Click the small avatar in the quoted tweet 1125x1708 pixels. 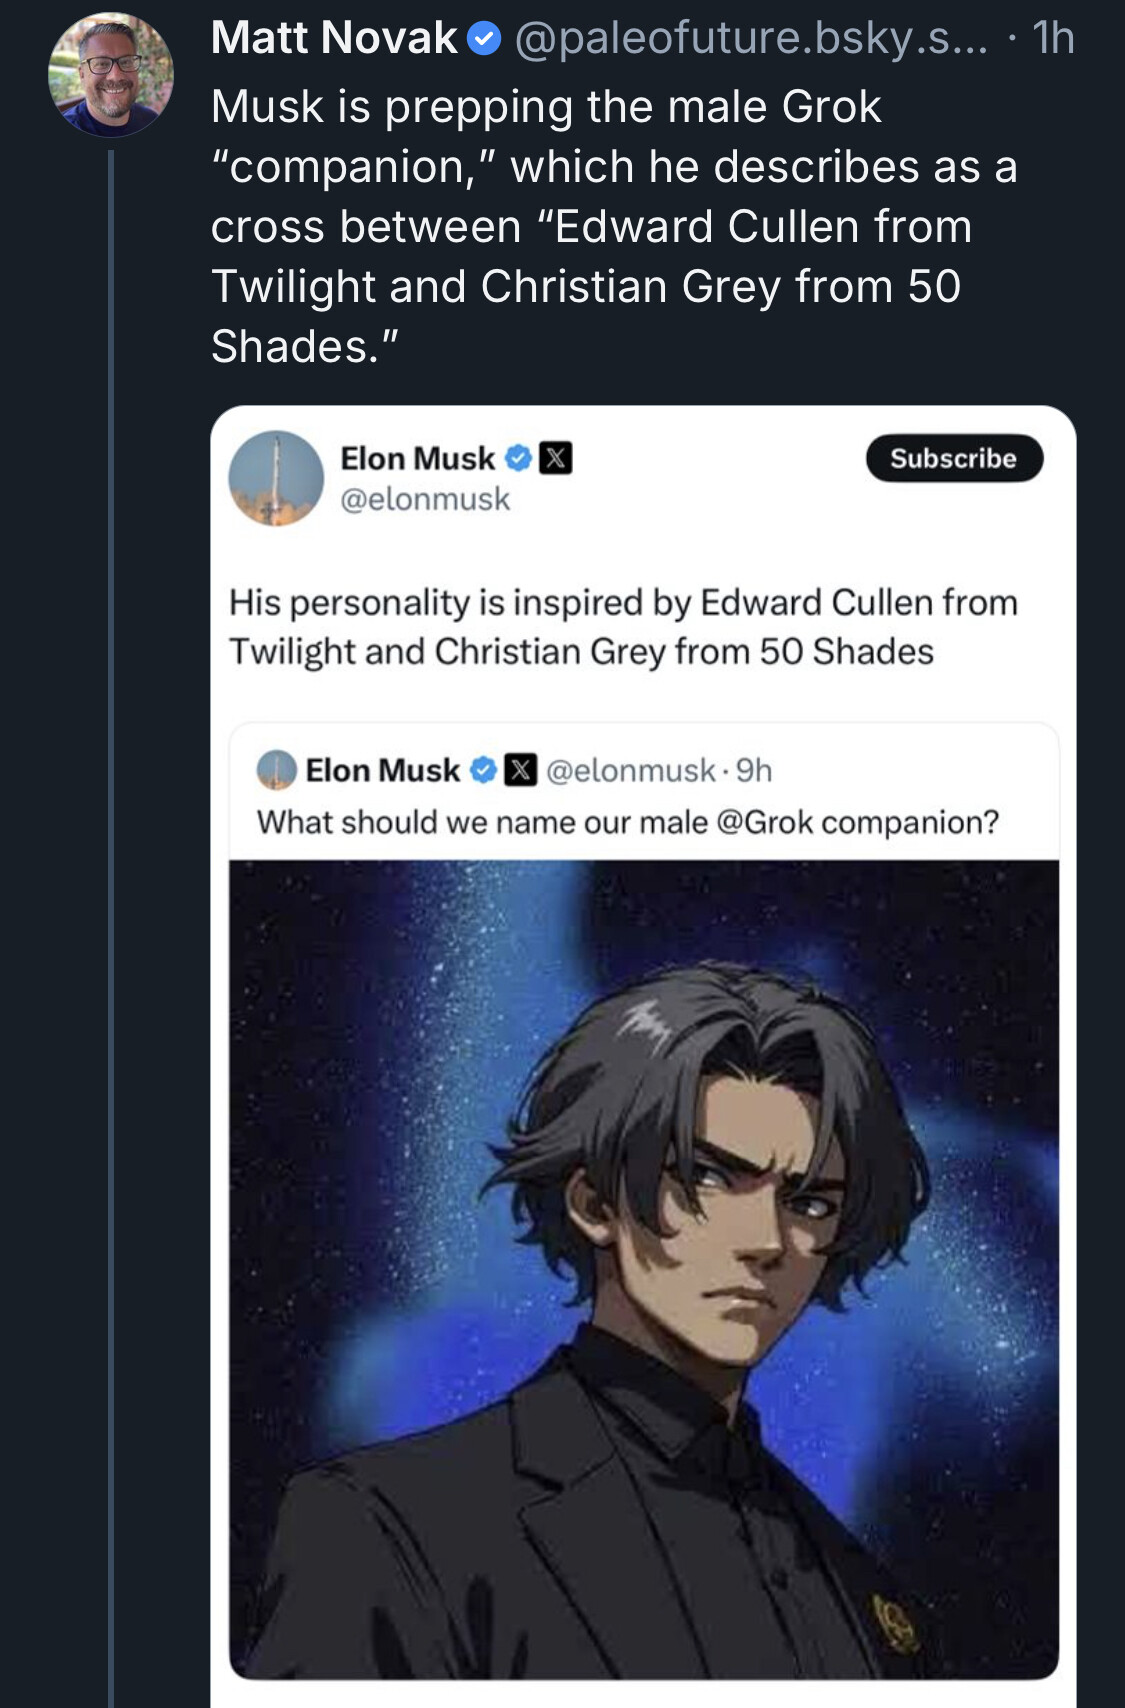(277, 770)
